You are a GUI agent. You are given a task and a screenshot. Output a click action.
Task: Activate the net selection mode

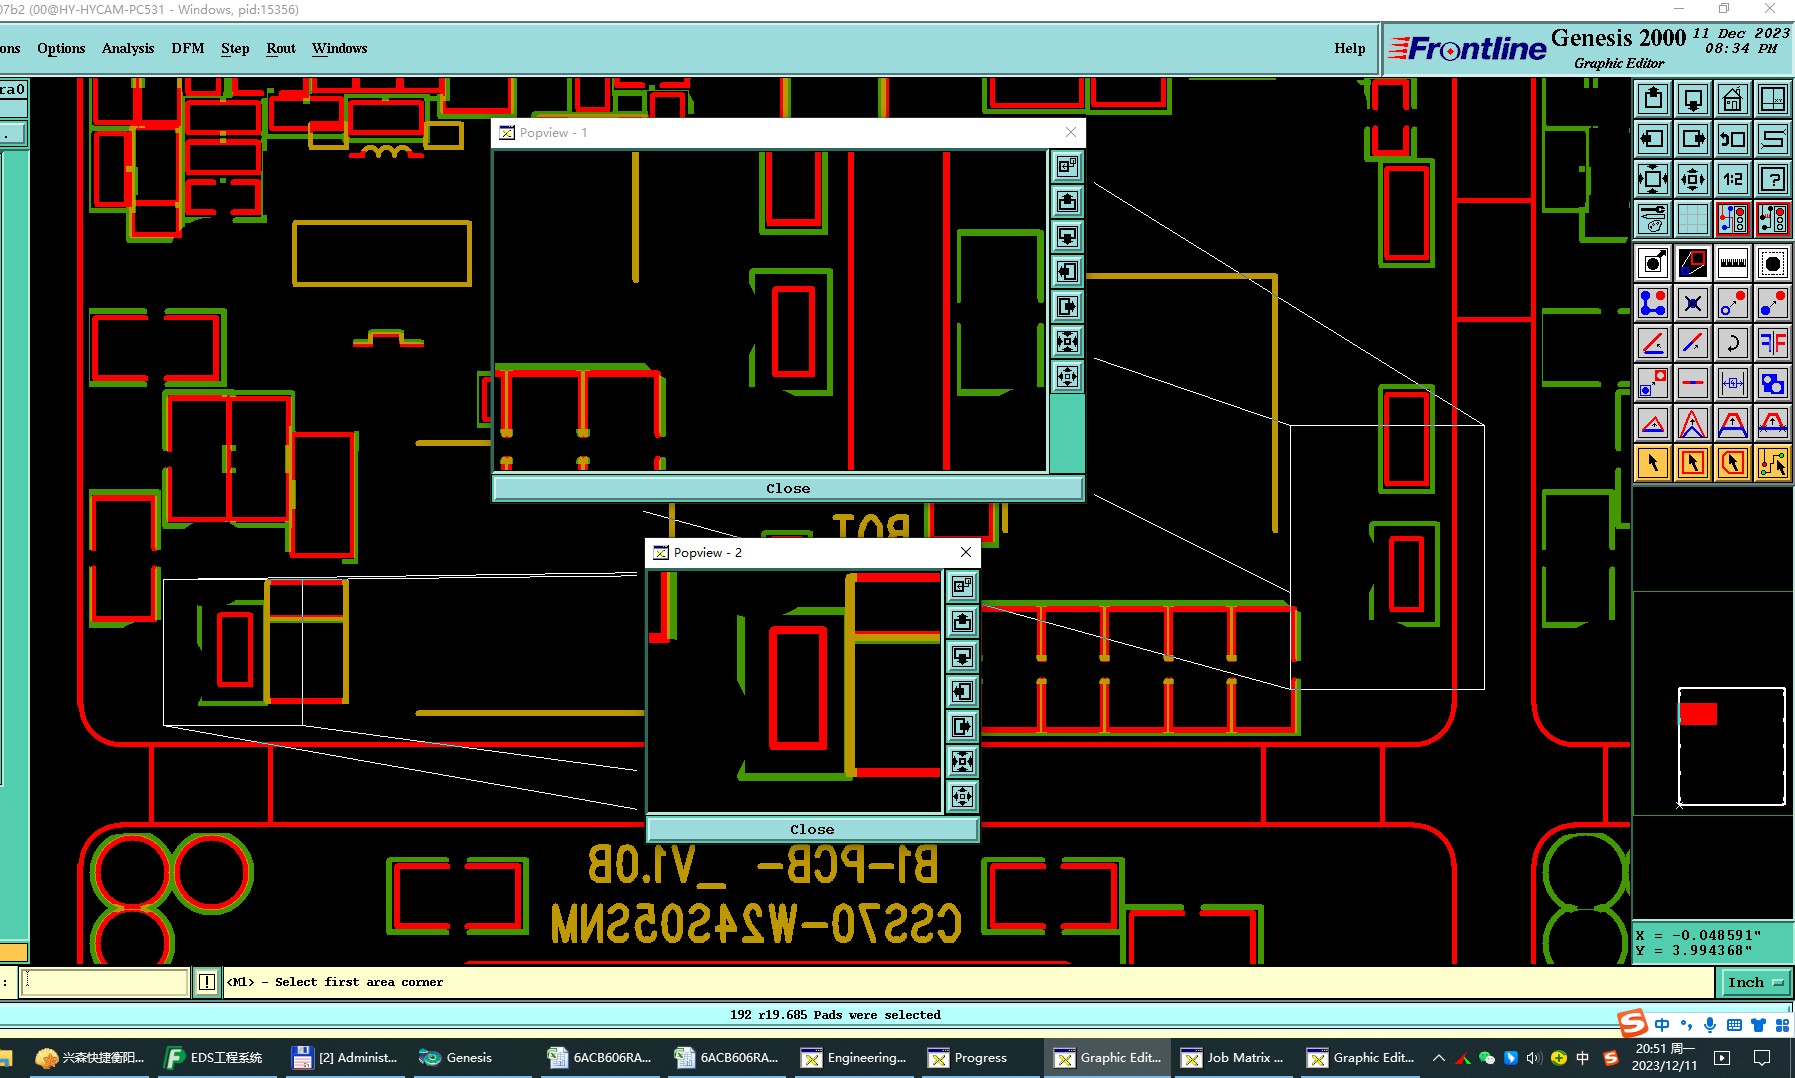1773,463
